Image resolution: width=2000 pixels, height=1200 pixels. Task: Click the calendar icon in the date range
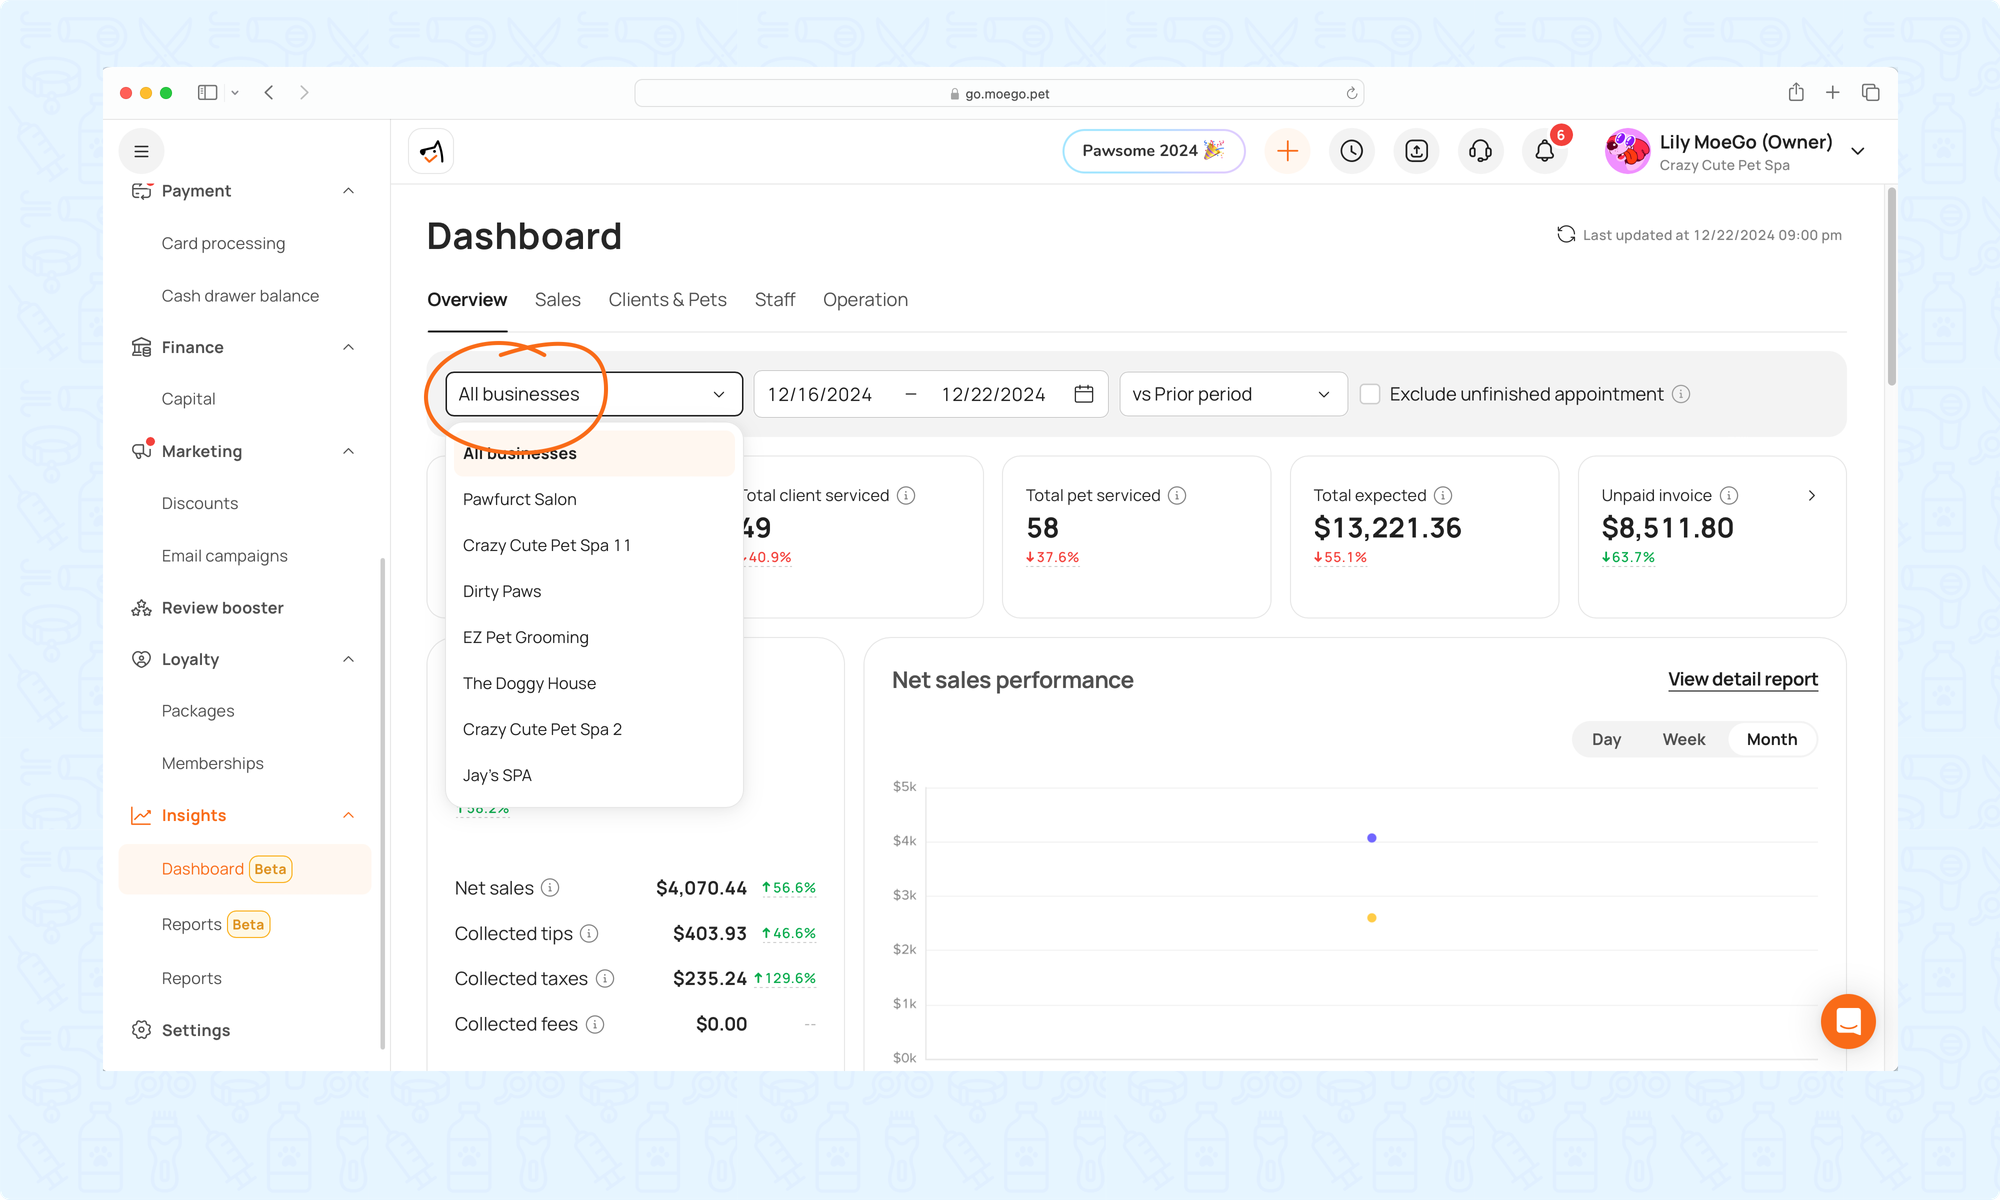1083,394
